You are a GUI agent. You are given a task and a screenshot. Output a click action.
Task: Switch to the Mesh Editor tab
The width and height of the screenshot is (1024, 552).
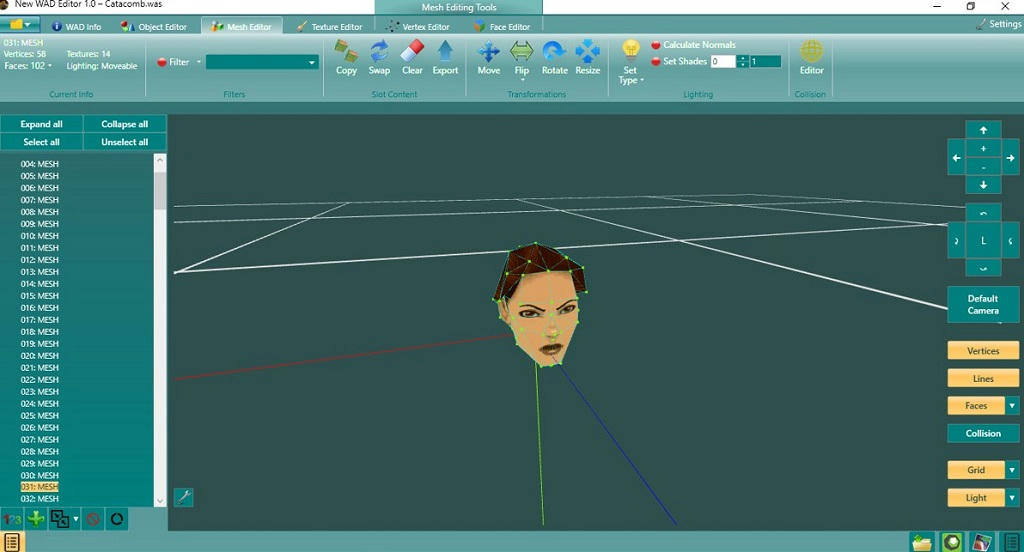[x=242, y=27]
